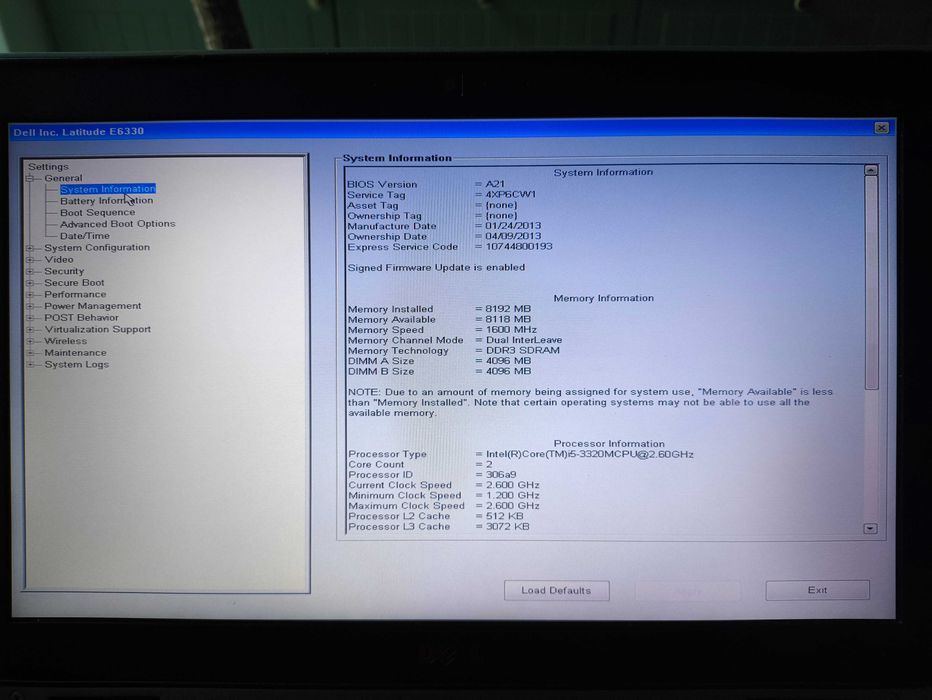The height and width of the screenshot is (700, 932).
Task: Click the Processor Type value text
Action: coord(590,454)
